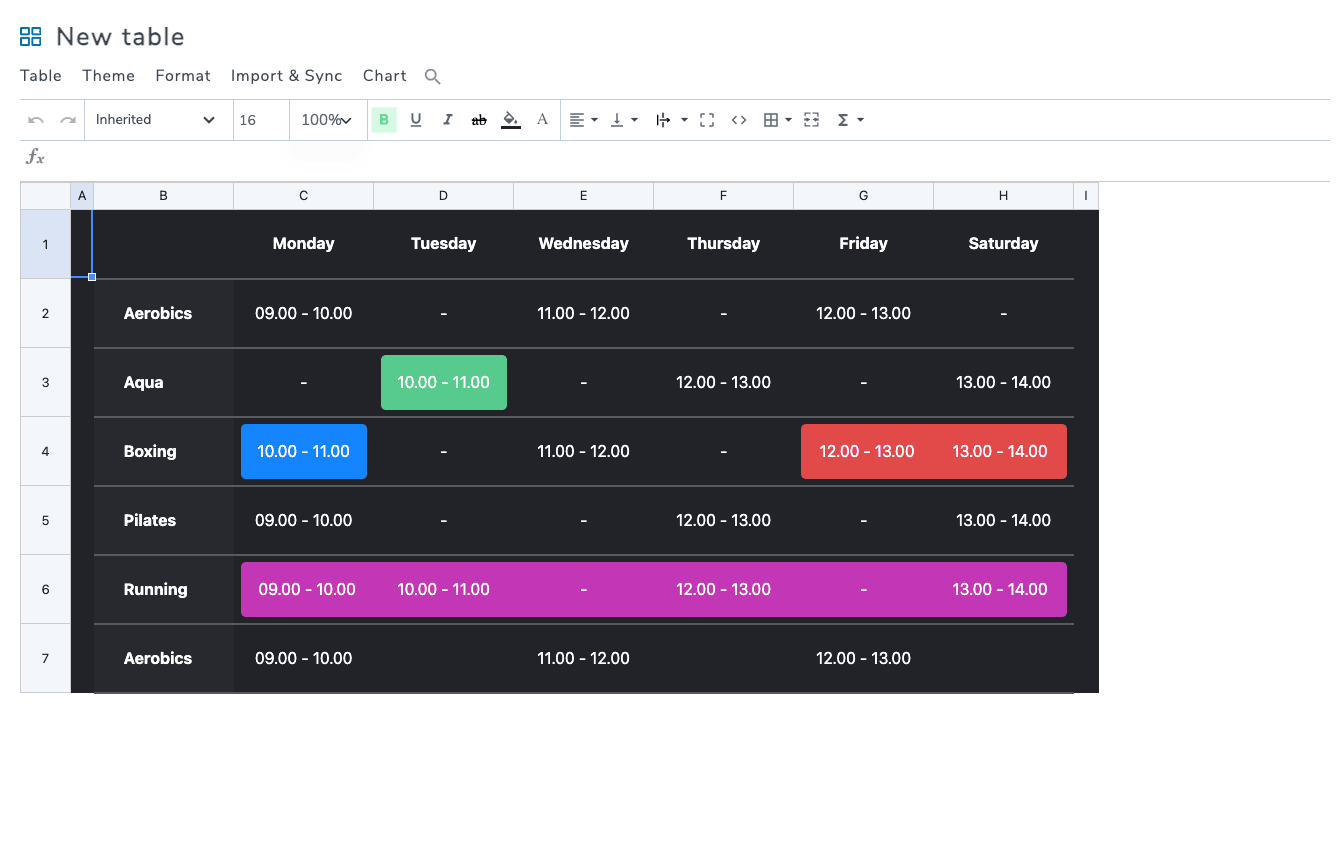The height and width of the screenshot is (868, 1340).
Task: Click the Running row label
Action: click(155, 589)
